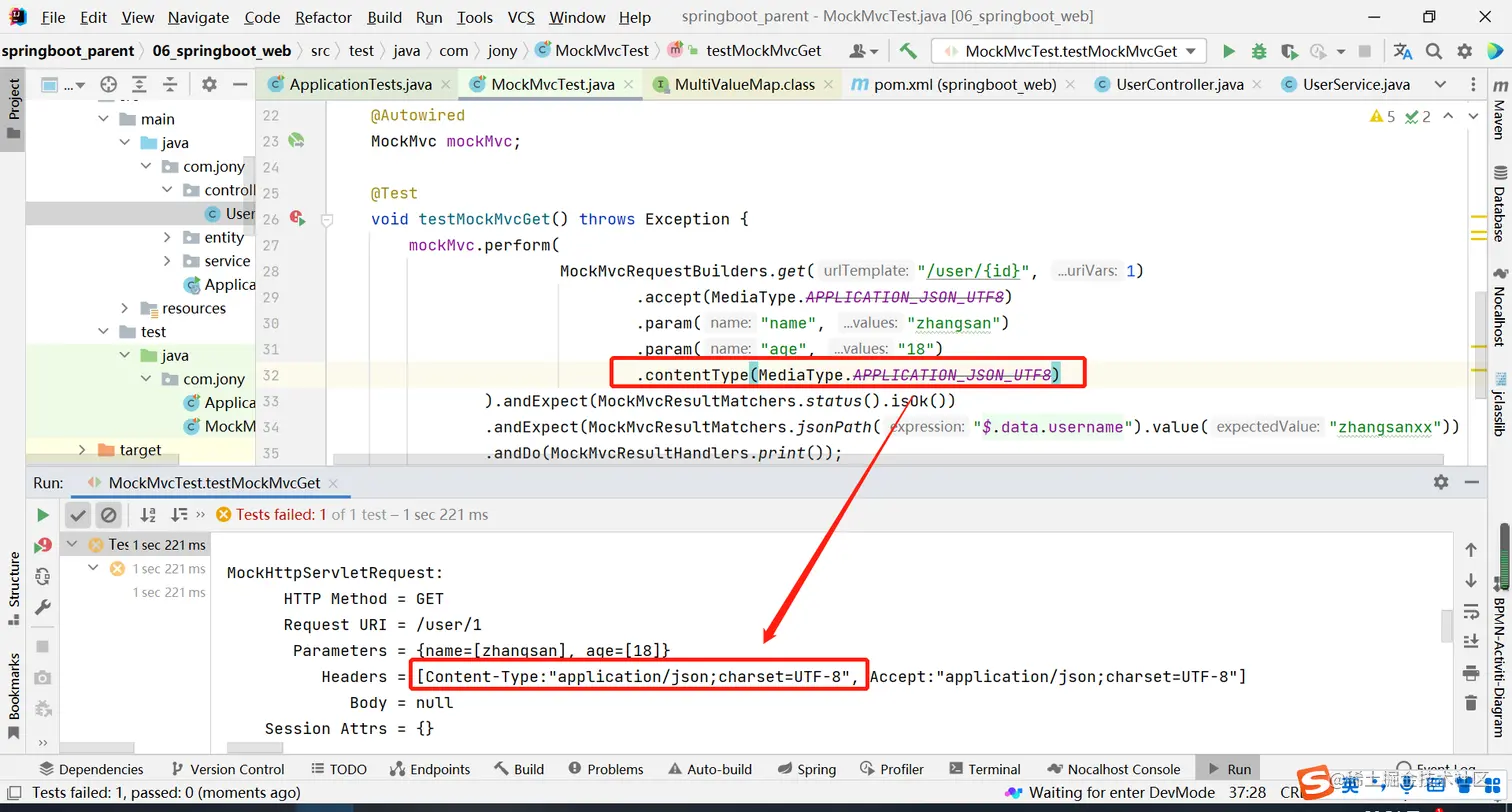Open Project panel gear options
Viewport: 1512px width, 812px height.
click(209, 85)
